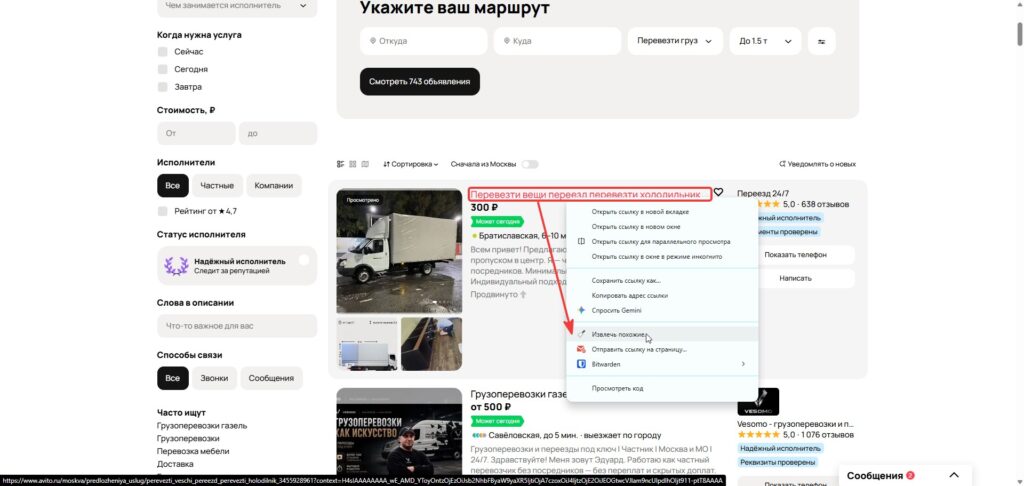
Task: Click 'Смотреть 743 объявления' button
Action: (x=420, y=82)
